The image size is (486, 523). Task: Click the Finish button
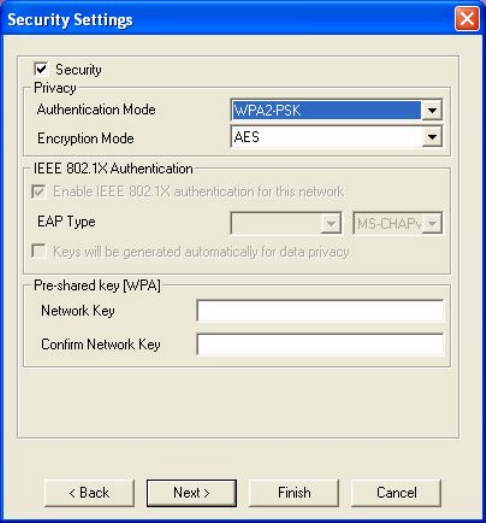(294, 493)
